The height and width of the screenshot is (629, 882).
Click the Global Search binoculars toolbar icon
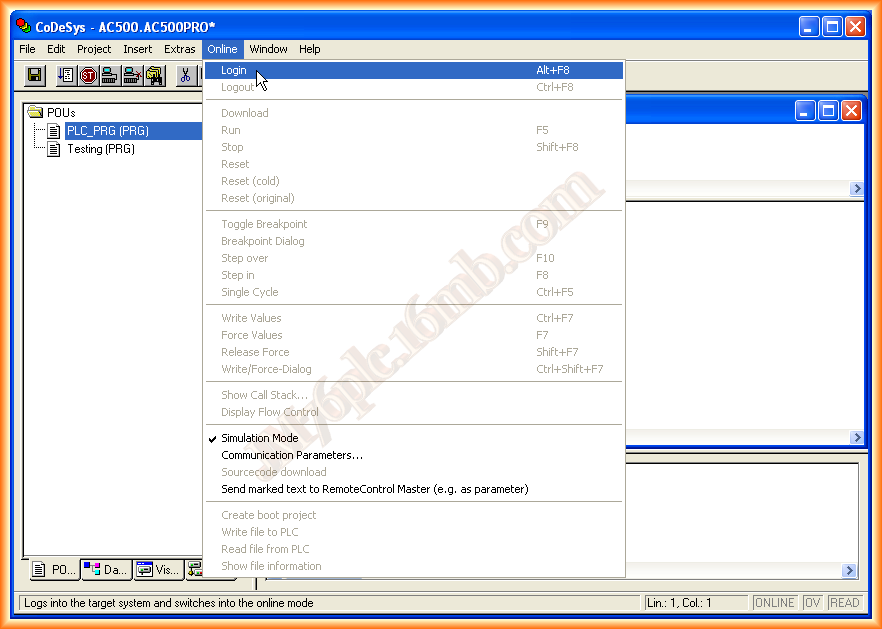tap(155, 75)
